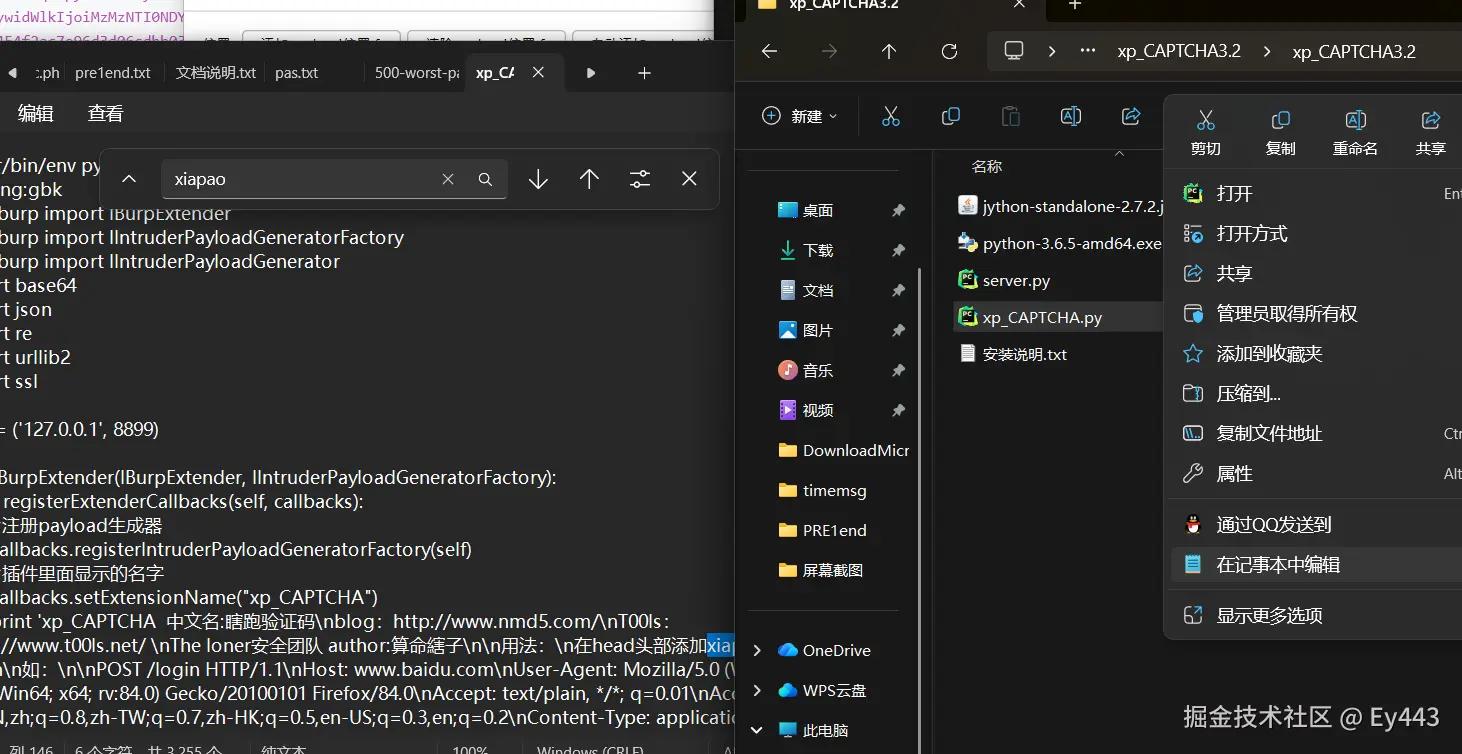Click breadcrumb chevron after PC icon
The width and height of the screenshot is (1462, 754).
pyautogui.click(x=1052, y=51)
